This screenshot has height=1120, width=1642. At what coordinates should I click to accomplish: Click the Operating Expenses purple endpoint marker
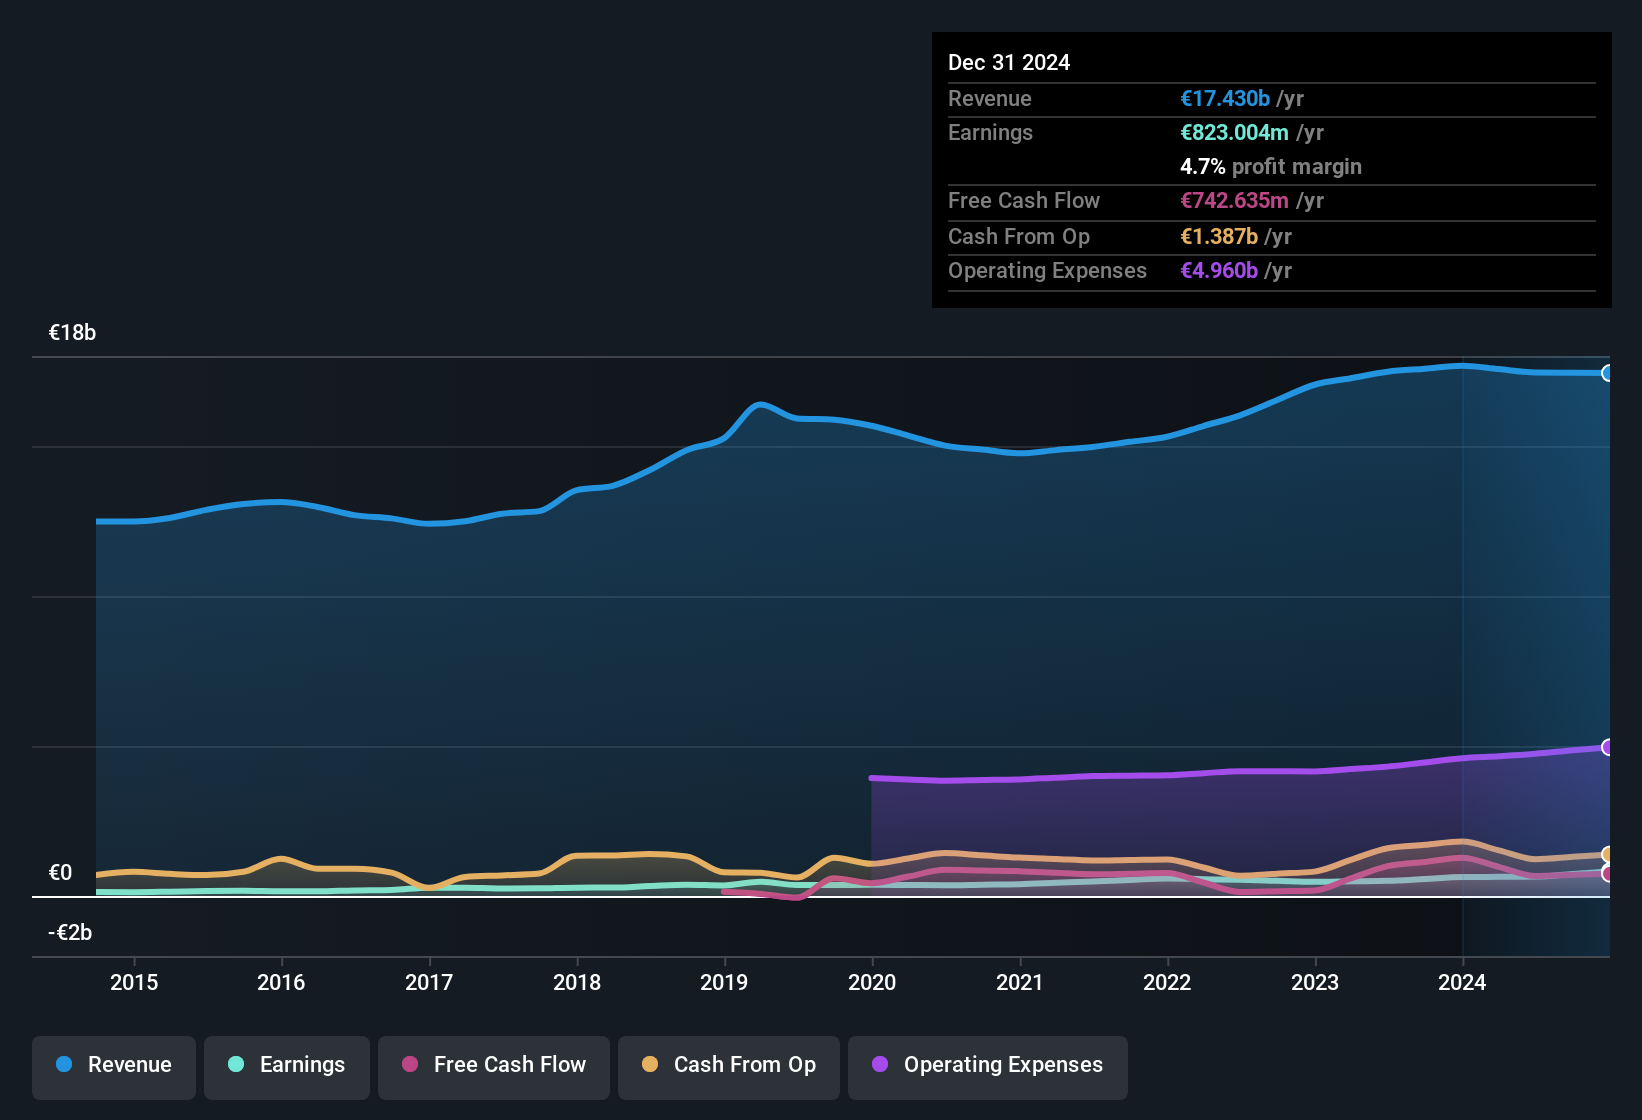pyautogui.click(x=1608, y=747)
